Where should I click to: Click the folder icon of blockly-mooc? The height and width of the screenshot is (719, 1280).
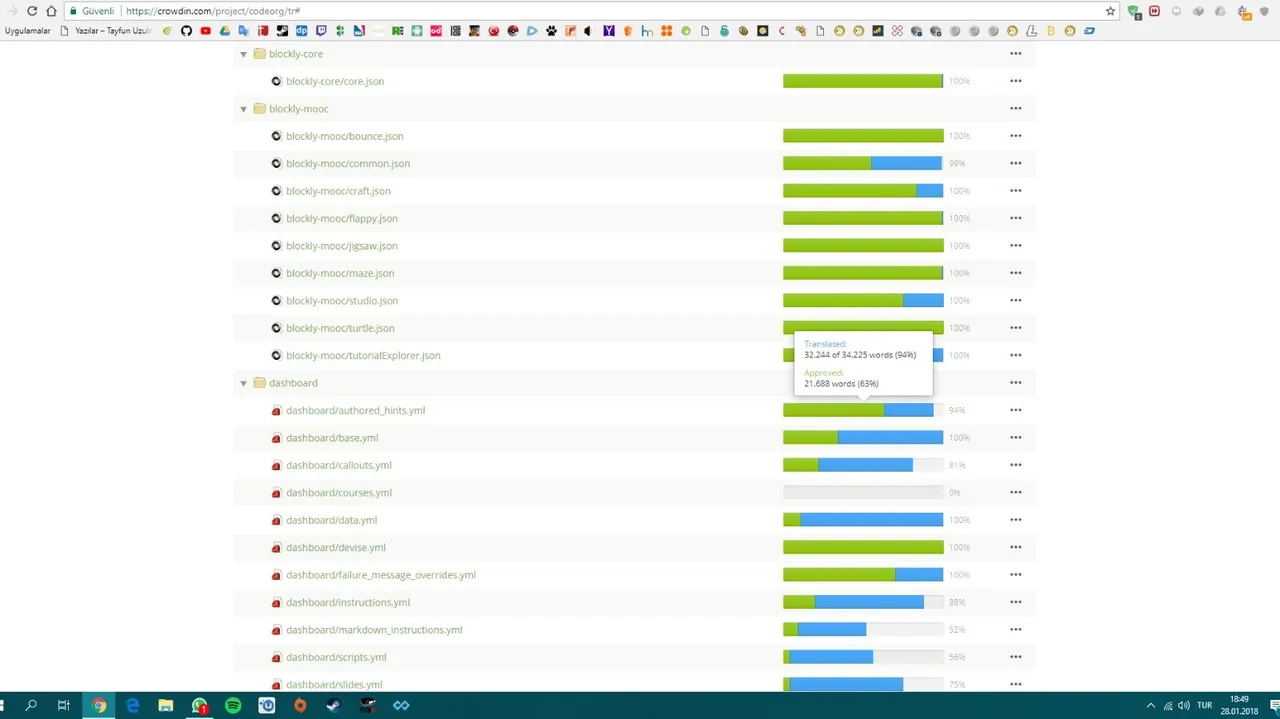(259, 109)
